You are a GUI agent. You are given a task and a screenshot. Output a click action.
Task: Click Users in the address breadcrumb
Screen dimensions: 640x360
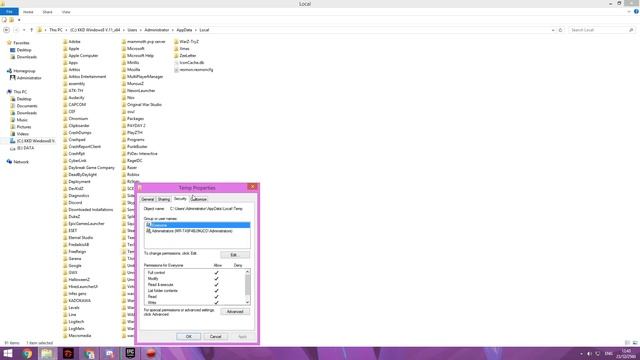point(132,30)
